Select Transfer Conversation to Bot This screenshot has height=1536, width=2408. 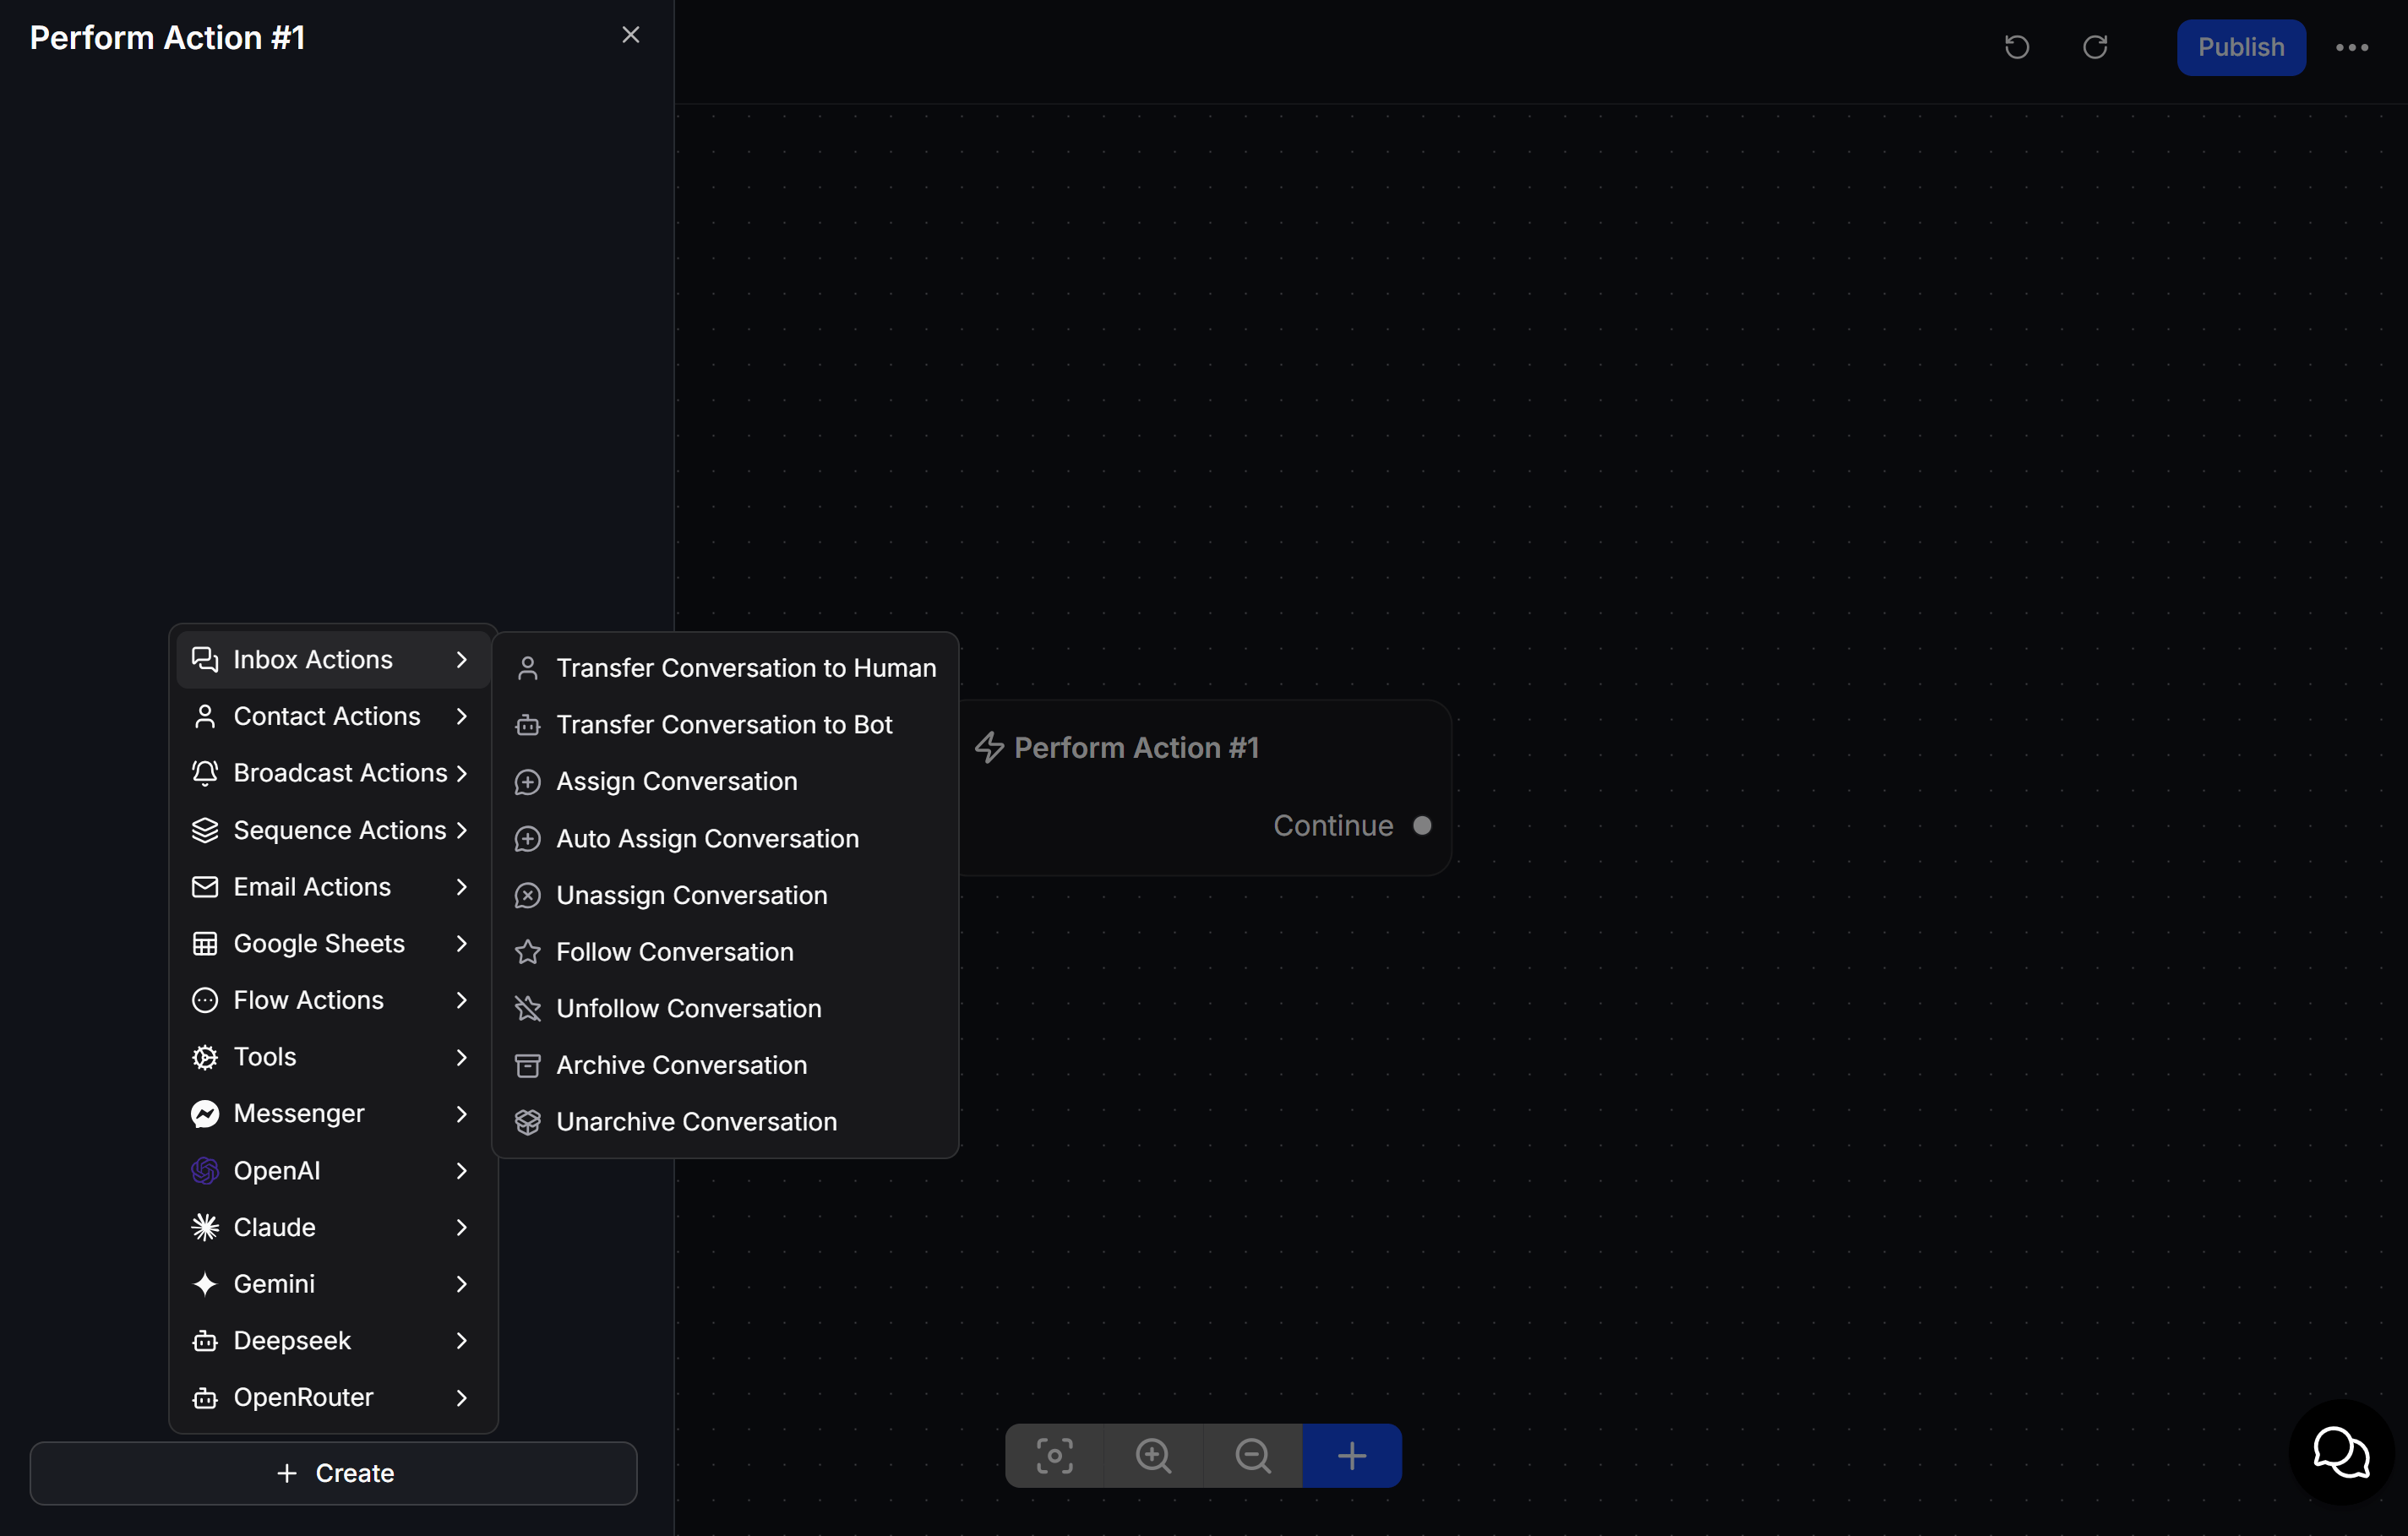coord(725,724)
